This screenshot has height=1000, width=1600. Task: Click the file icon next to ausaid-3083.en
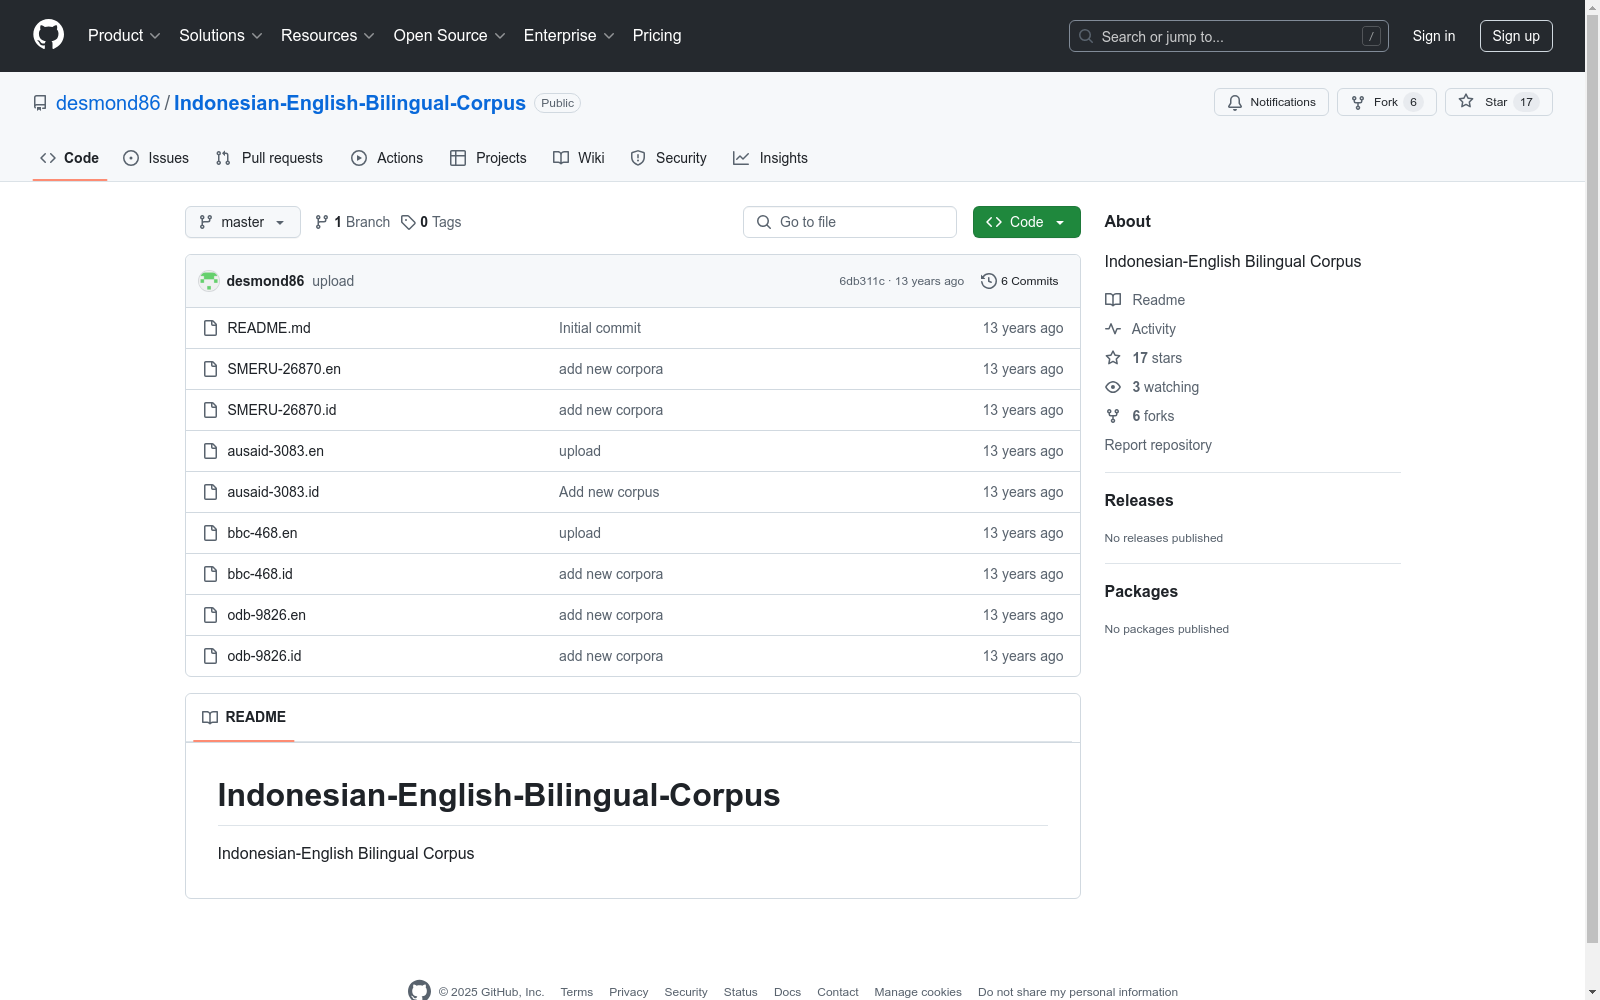click(x=210, y=451)
